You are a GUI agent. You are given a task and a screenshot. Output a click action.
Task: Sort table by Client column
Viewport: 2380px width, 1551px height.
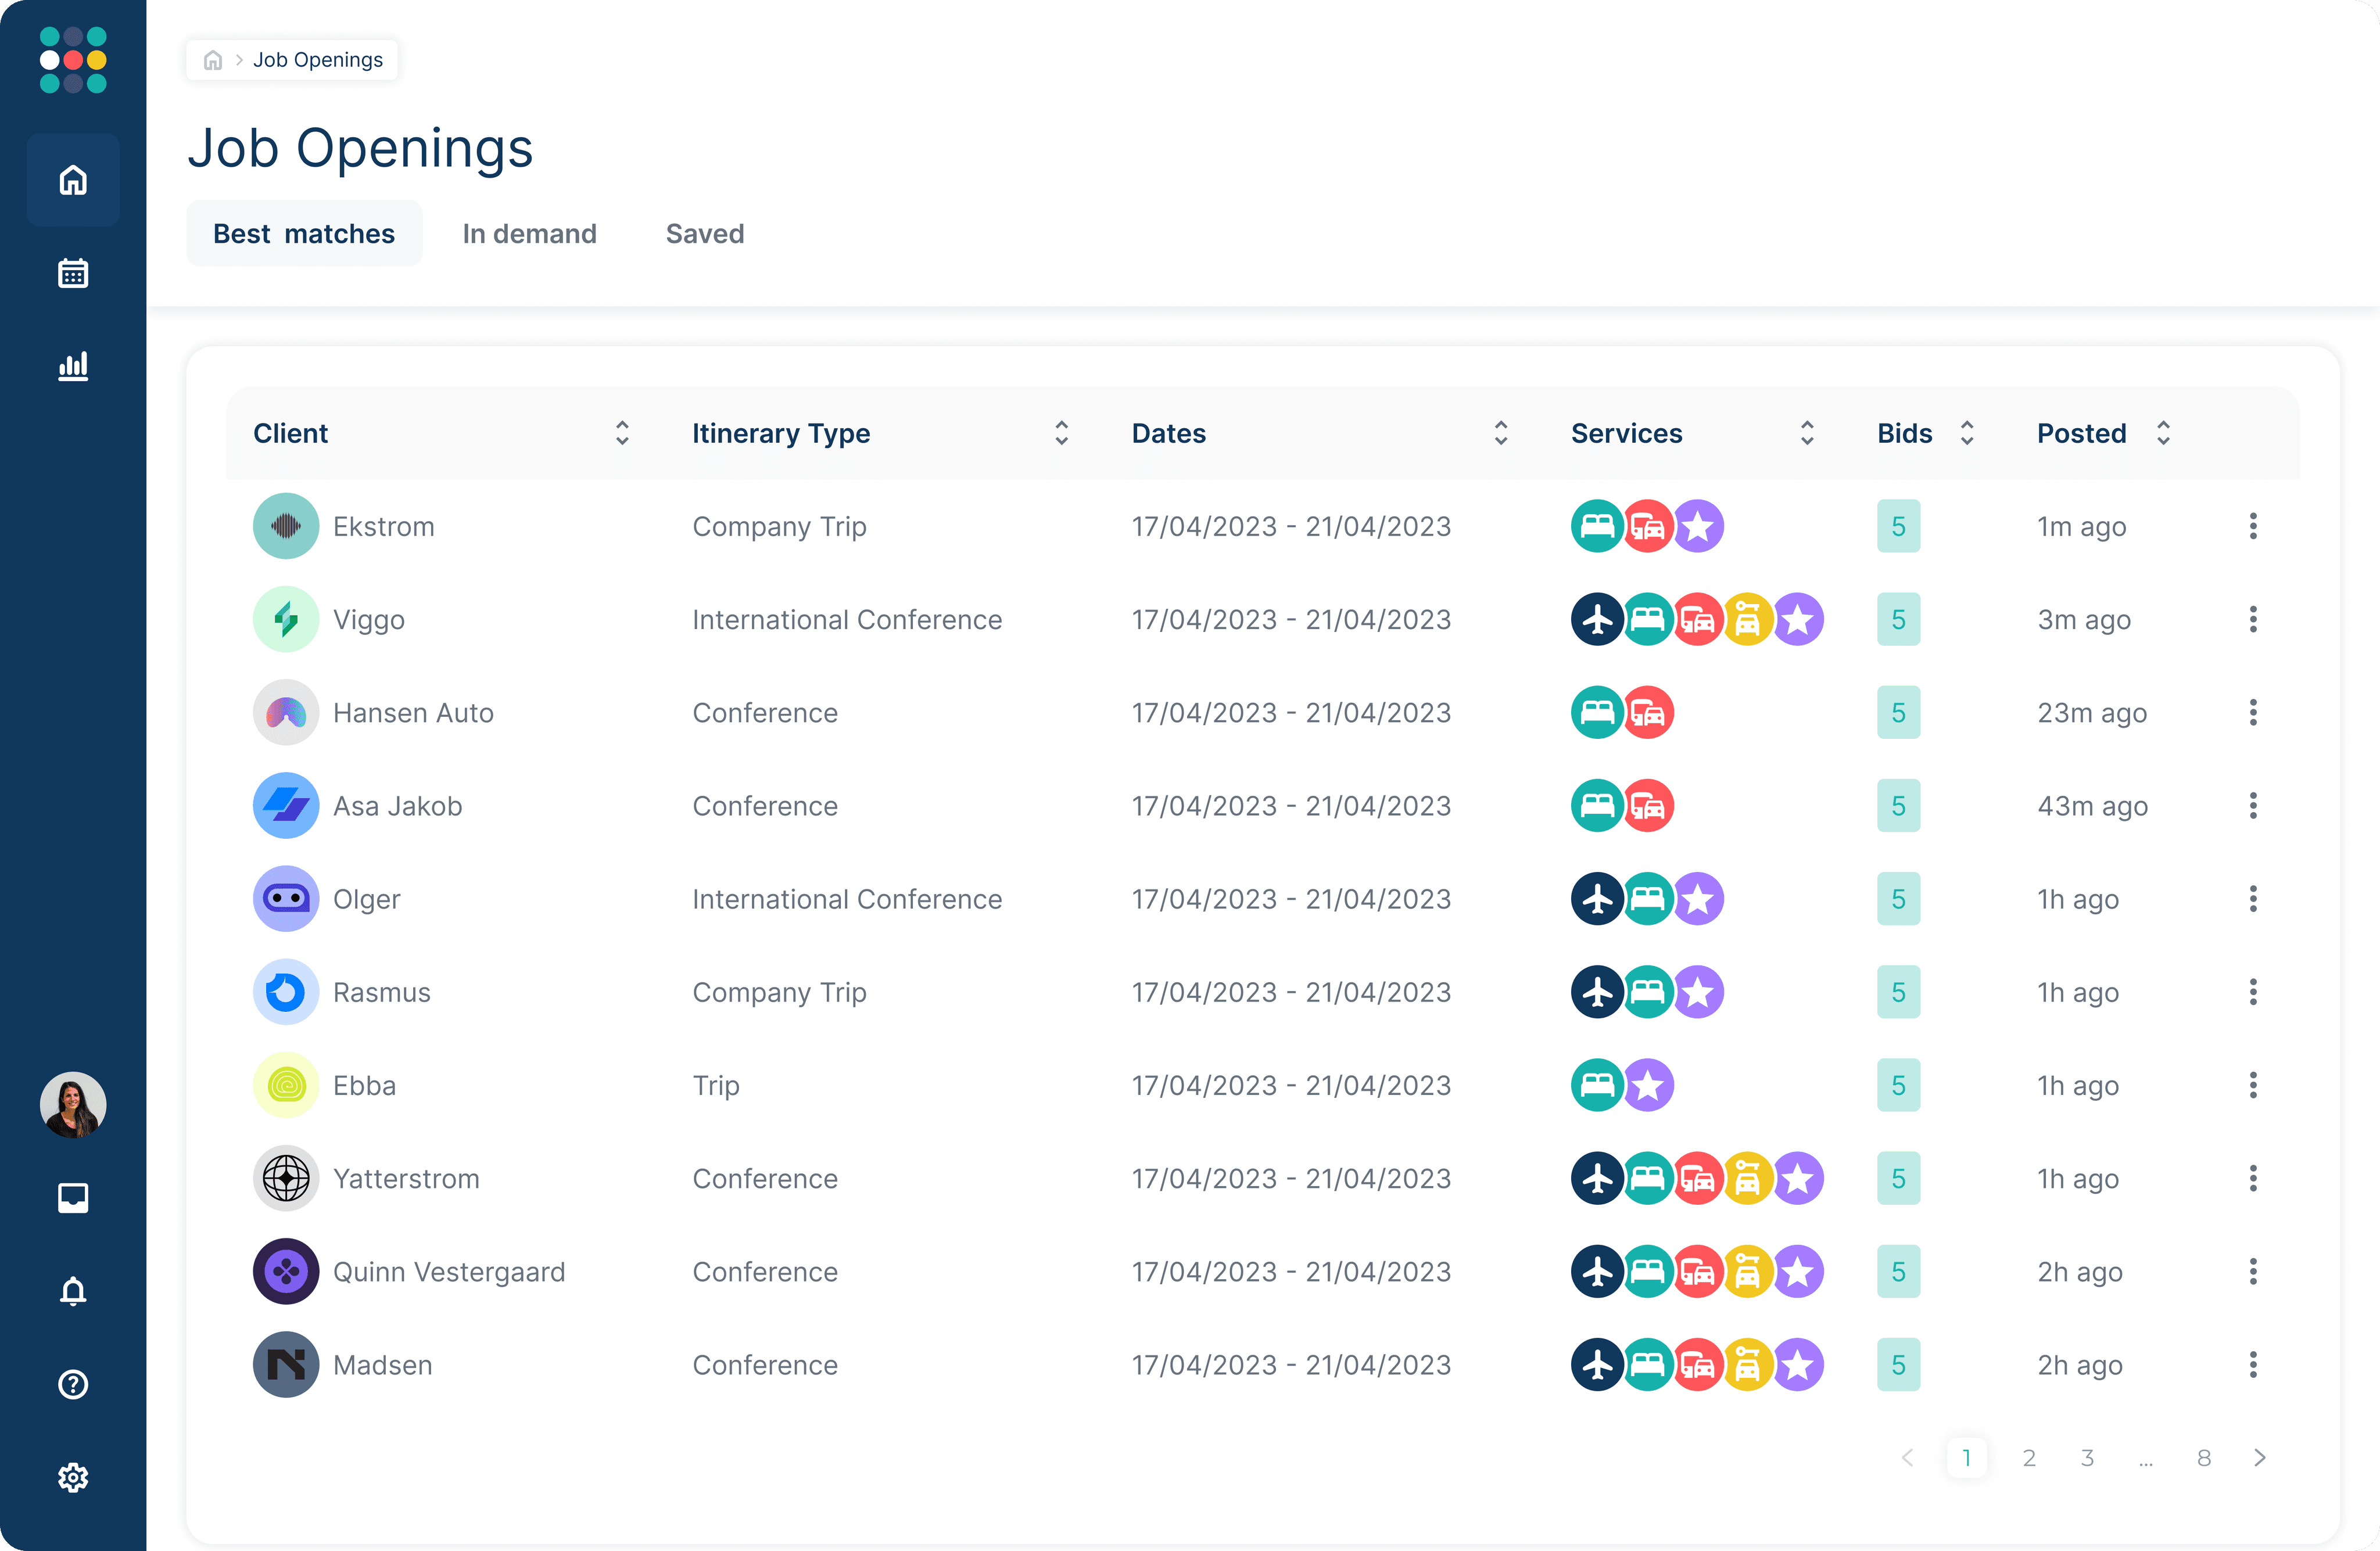[x=622, y=433]
